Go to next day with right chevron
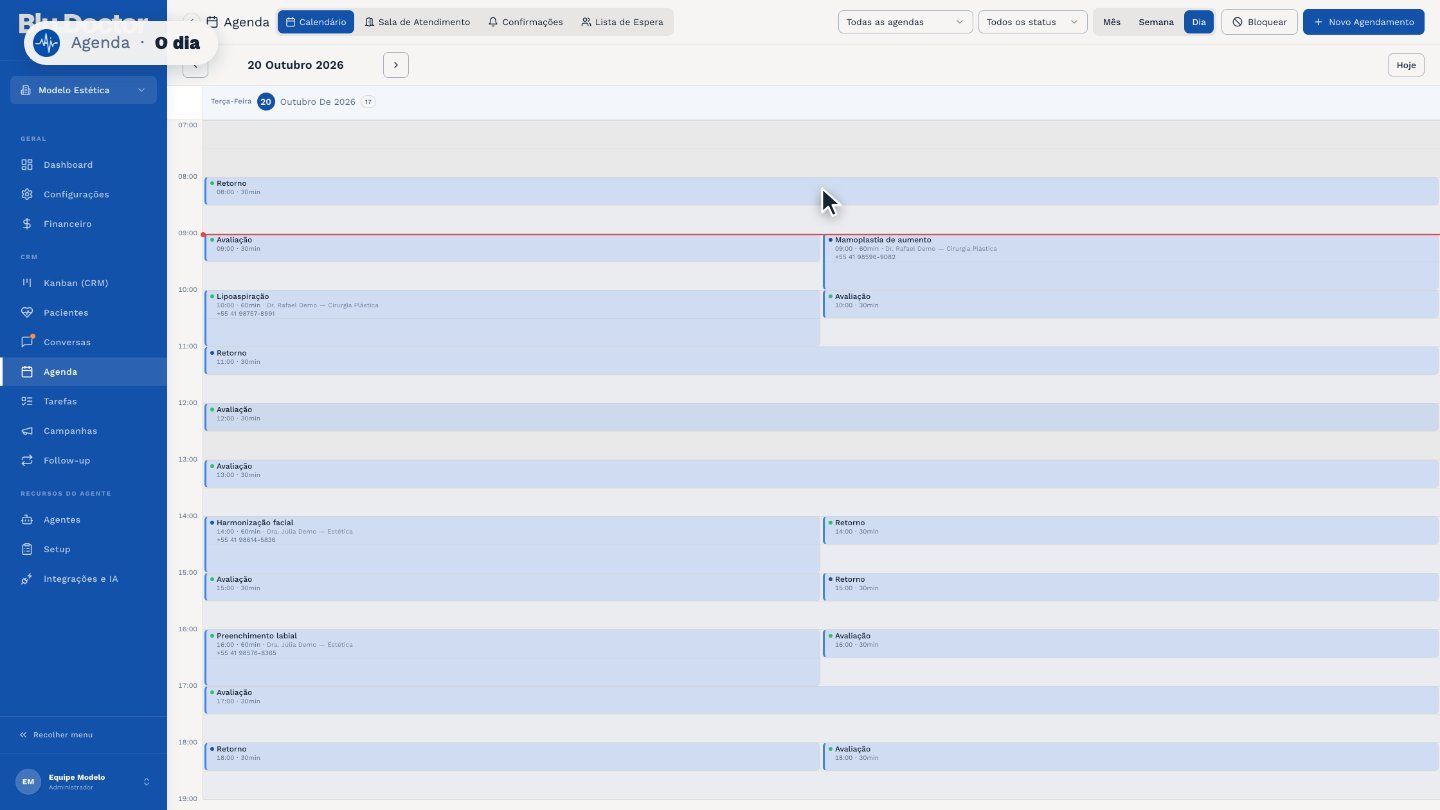Viewport: 1440px width, 810px height. [x=396, y=65]
